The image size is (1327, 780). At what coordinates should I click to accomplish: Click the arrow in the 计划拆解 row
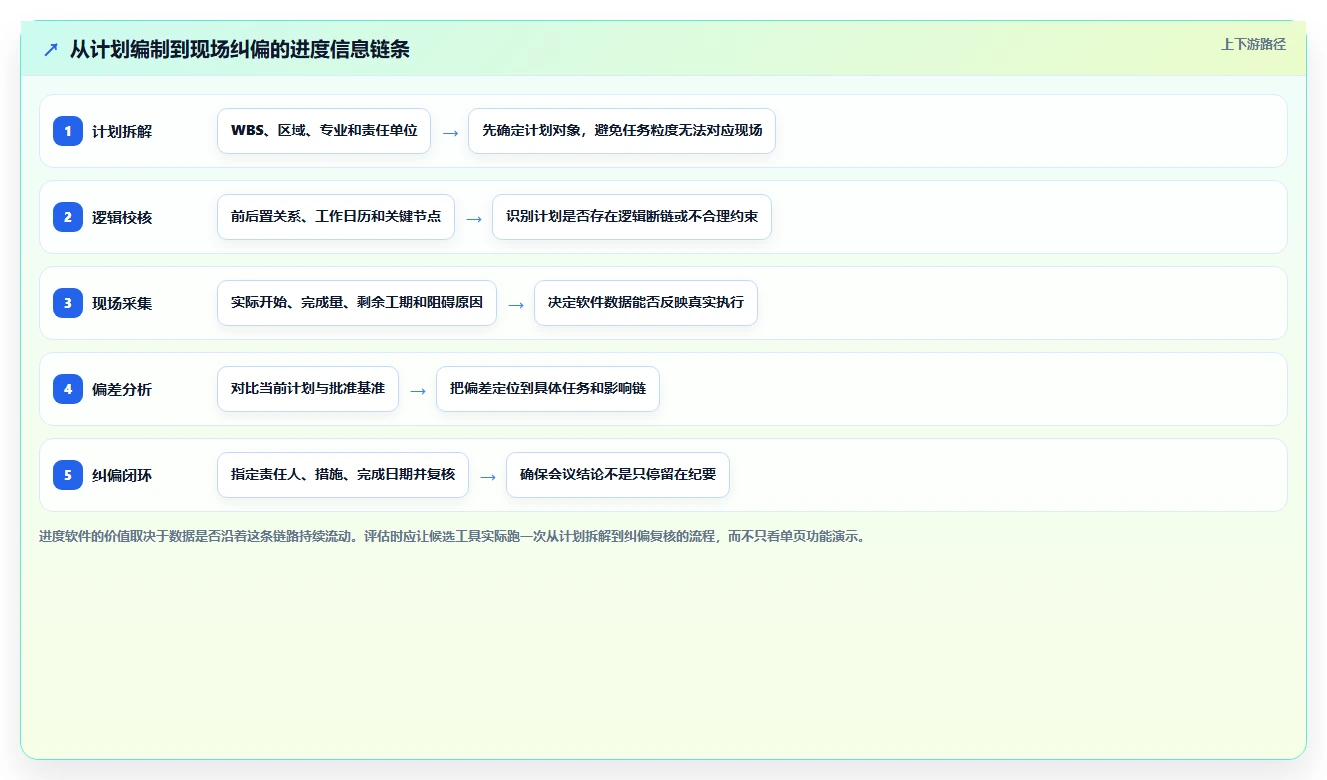point(450,132)
